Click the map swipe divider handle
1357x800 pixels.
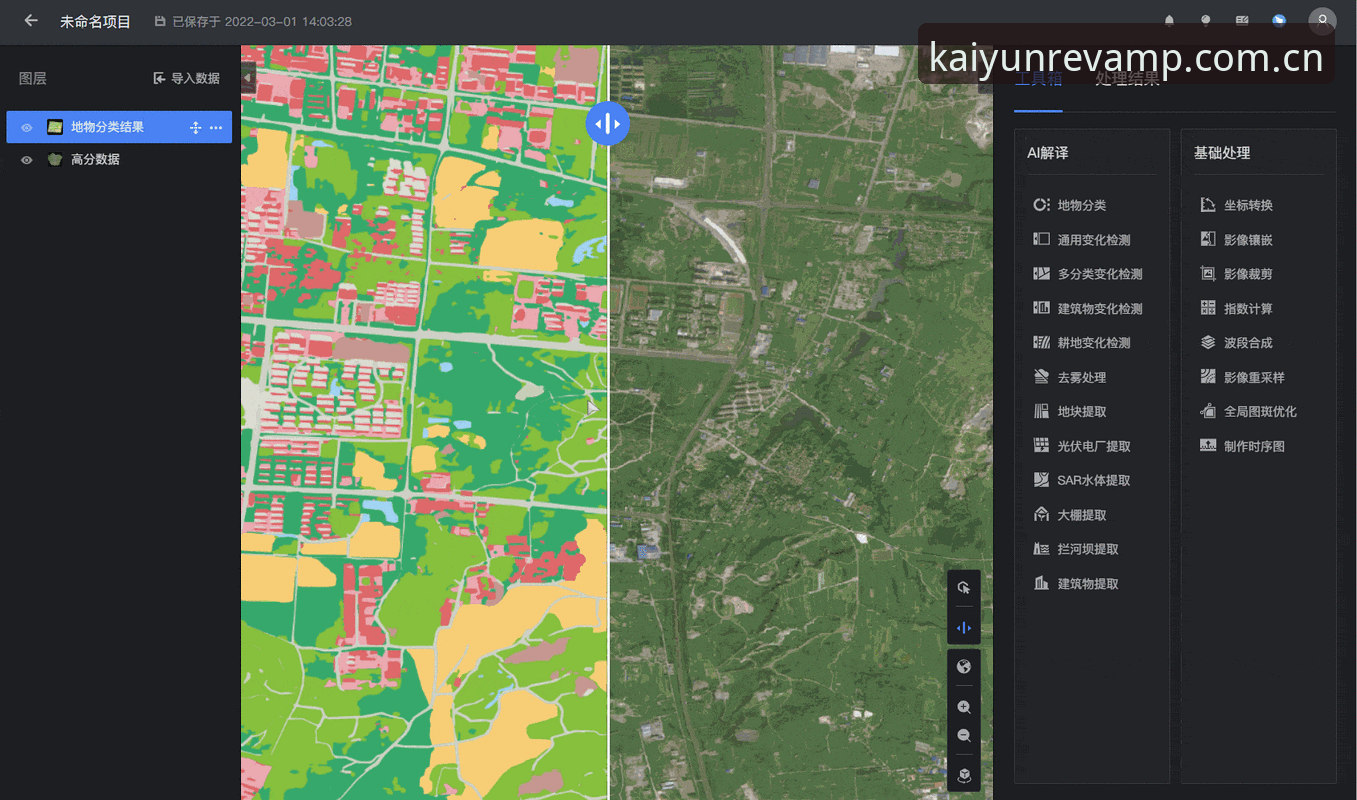coord(608,123)
